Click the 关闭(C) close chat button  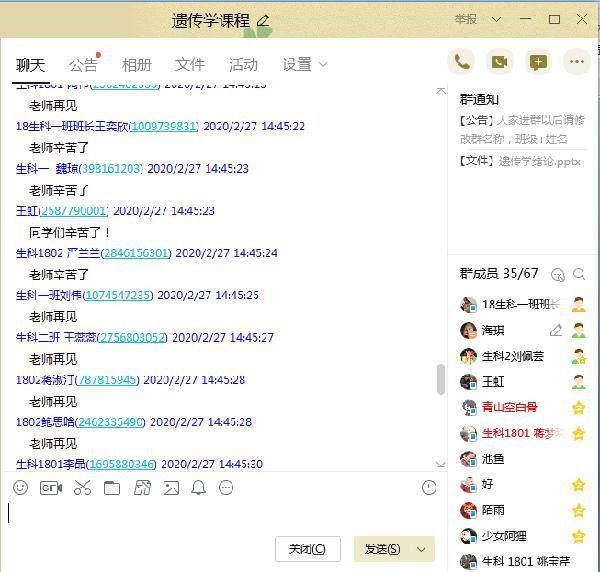pyautogui.click(x=307, y=549)
